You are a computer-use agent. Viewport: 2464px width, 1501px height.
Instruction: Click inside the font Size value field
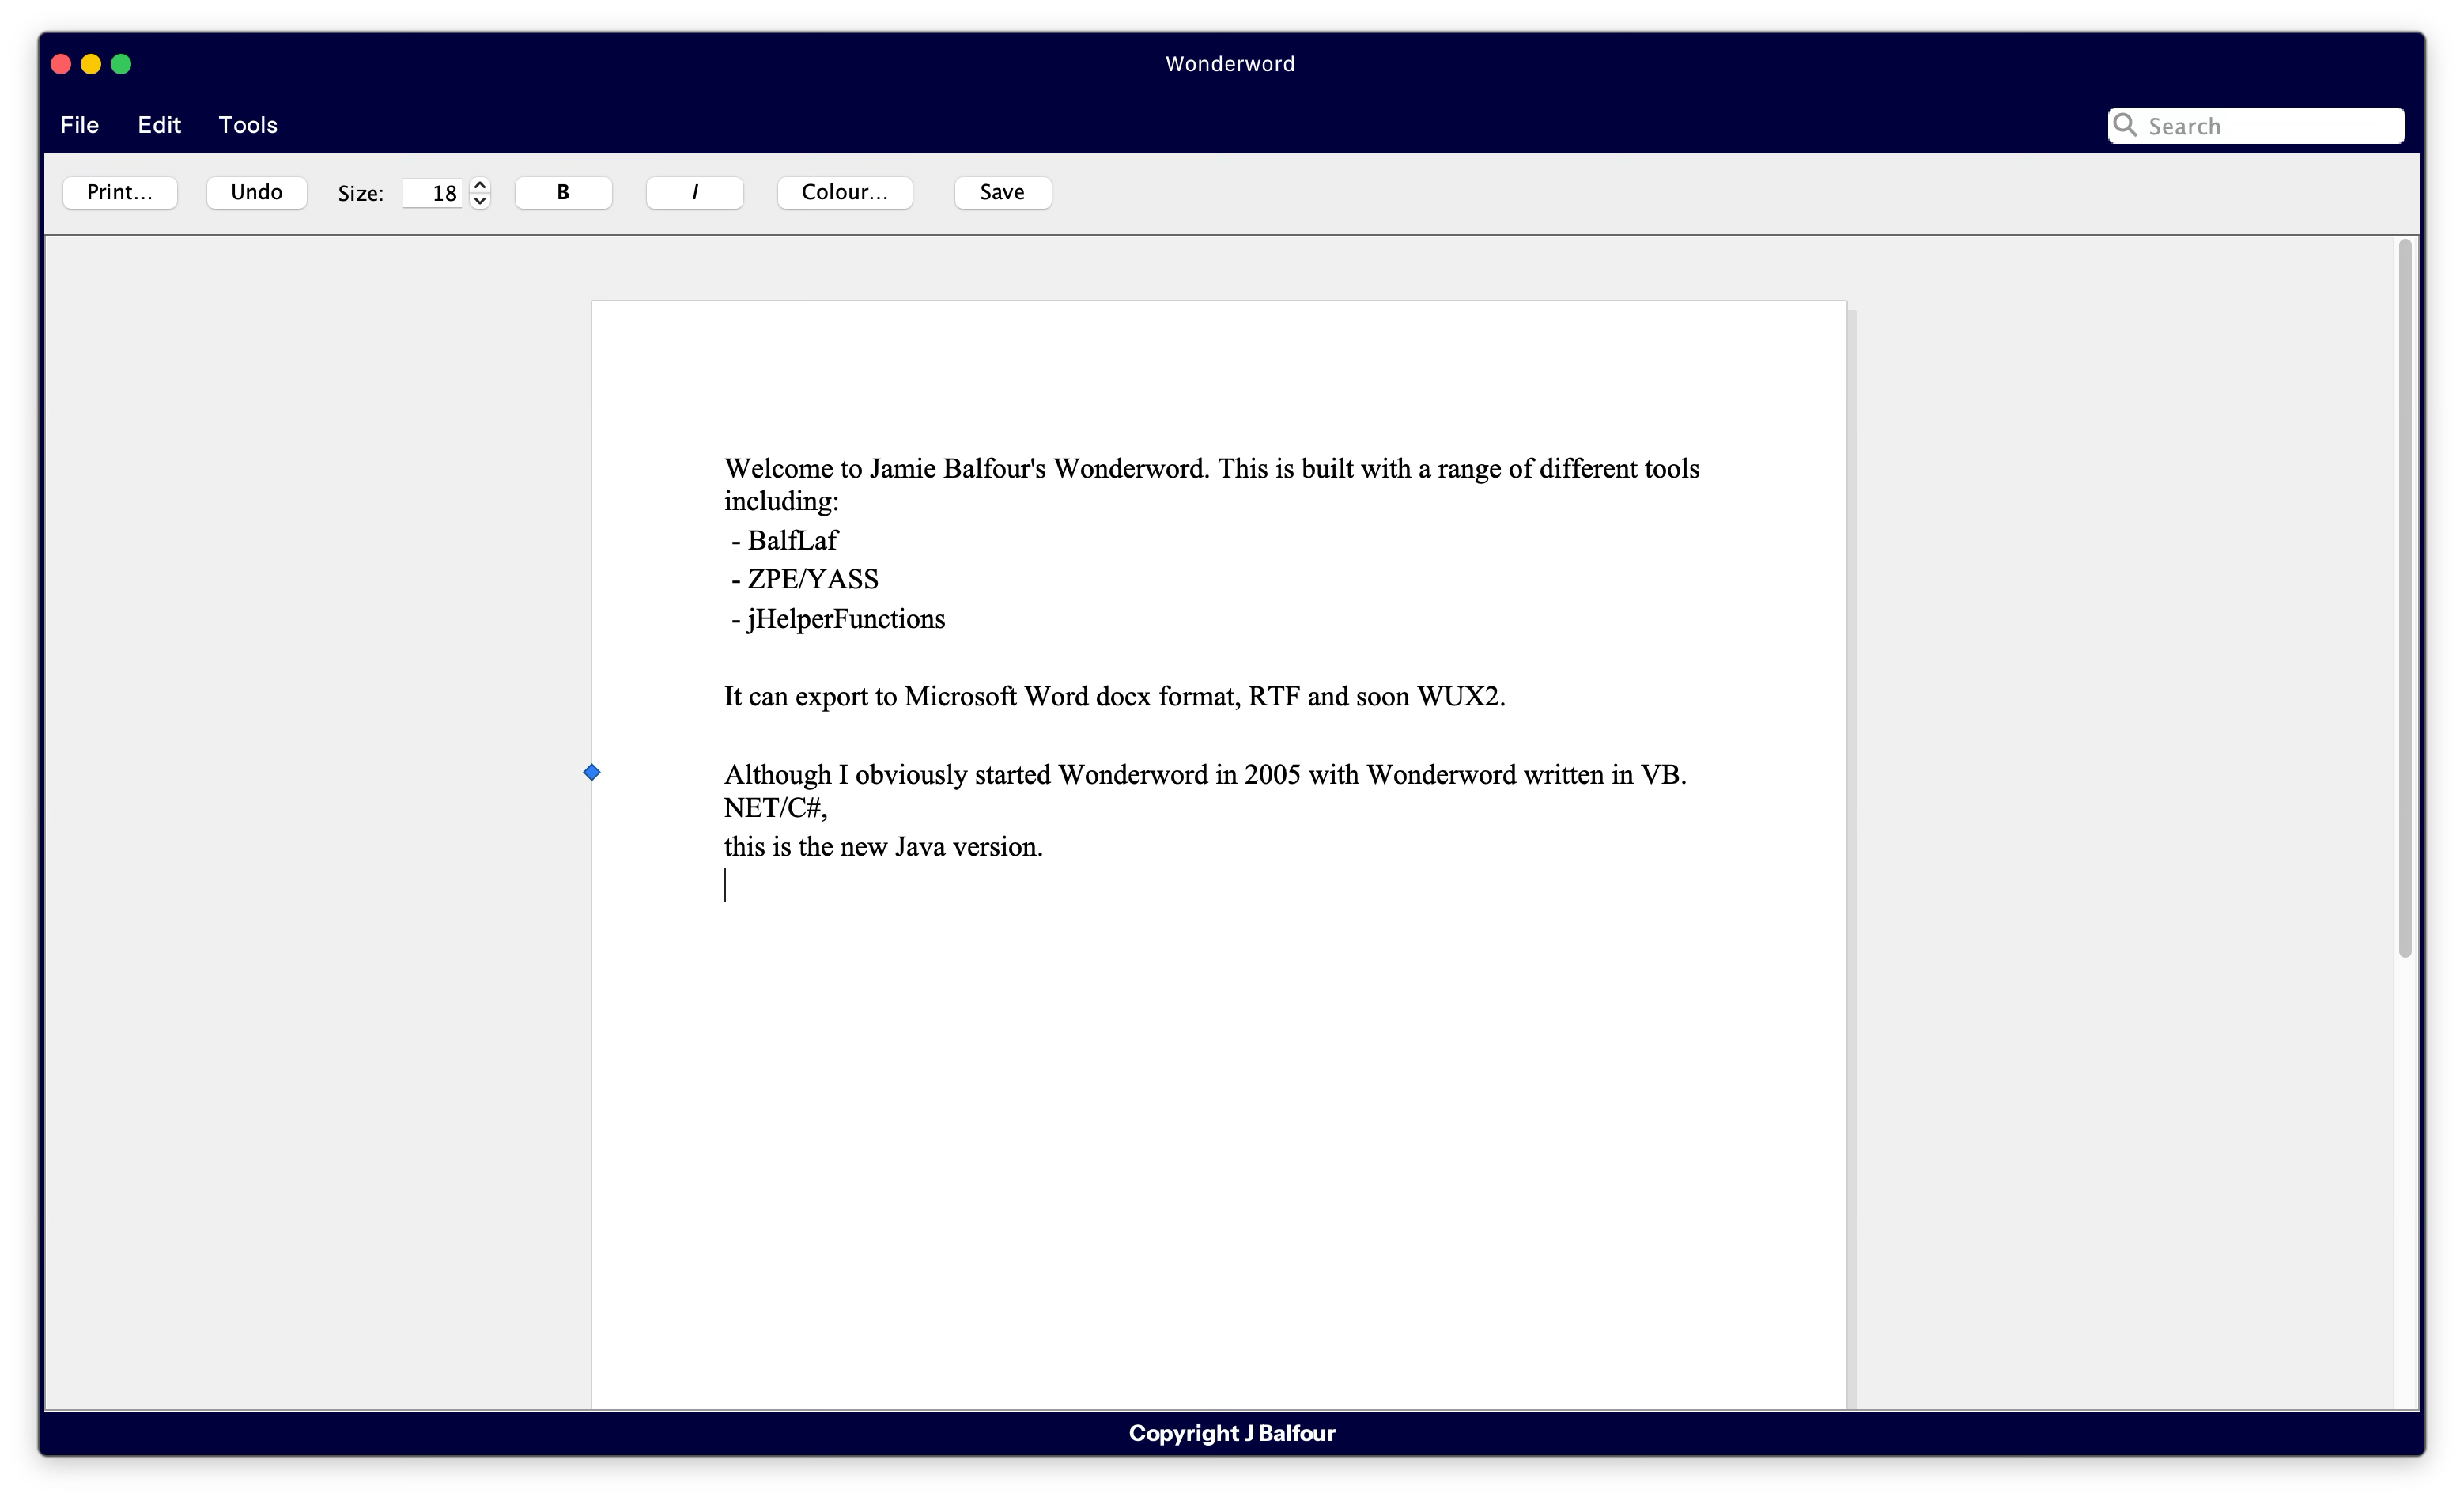pos(433,193)
